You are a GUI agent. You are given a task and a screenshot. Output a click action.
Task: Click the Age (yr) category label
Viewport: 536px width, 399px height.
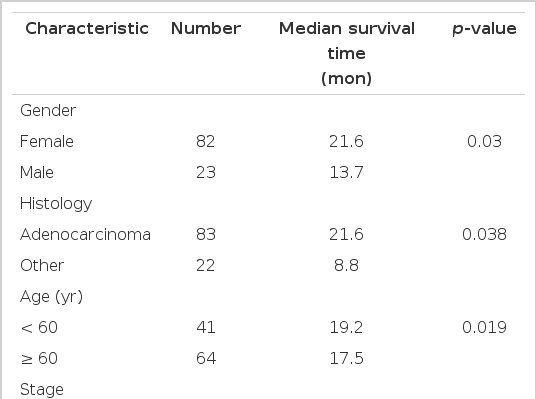tap(52, 297)
